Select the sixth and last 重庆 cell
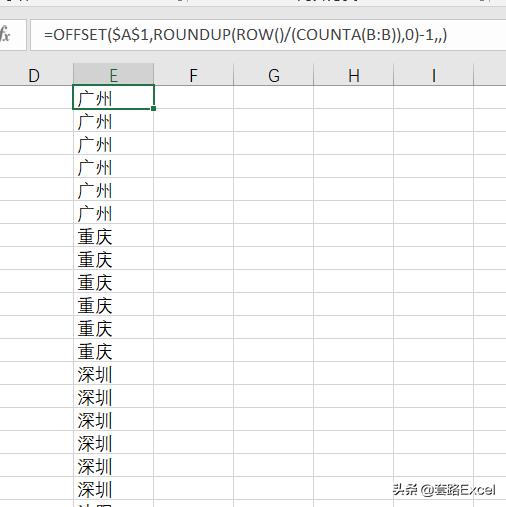The height and width of the screenshot is (507, 506). coord(113,350)
